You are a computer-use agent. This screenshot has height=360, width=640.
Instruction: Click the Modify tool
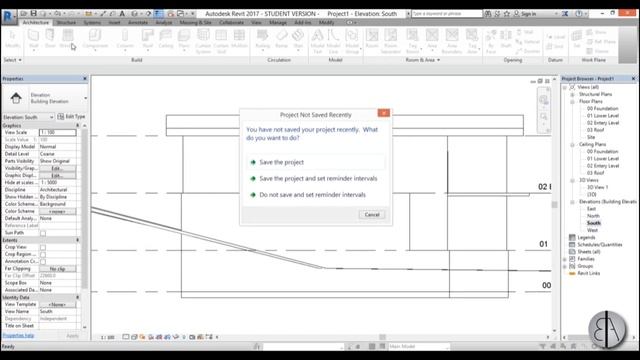12,39
